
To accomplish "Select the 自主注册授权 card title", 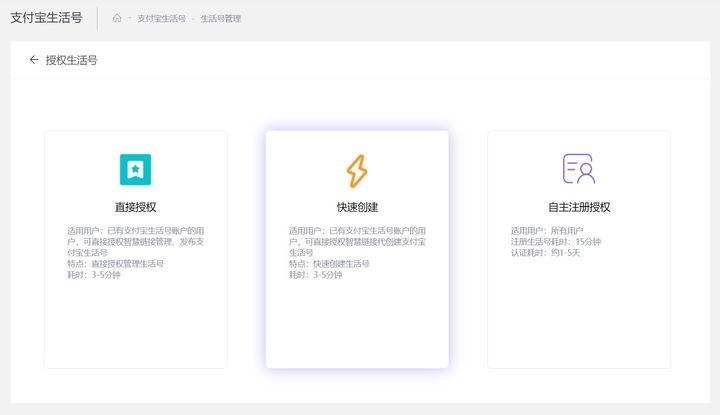I will point(579,207).
